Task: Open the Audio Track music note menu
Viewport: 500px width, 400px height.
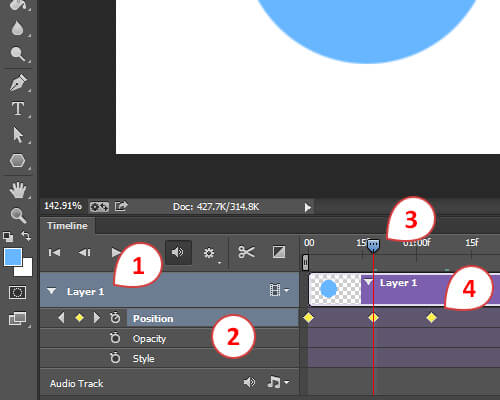Action: pyautogui.click(x=277, y=382)
